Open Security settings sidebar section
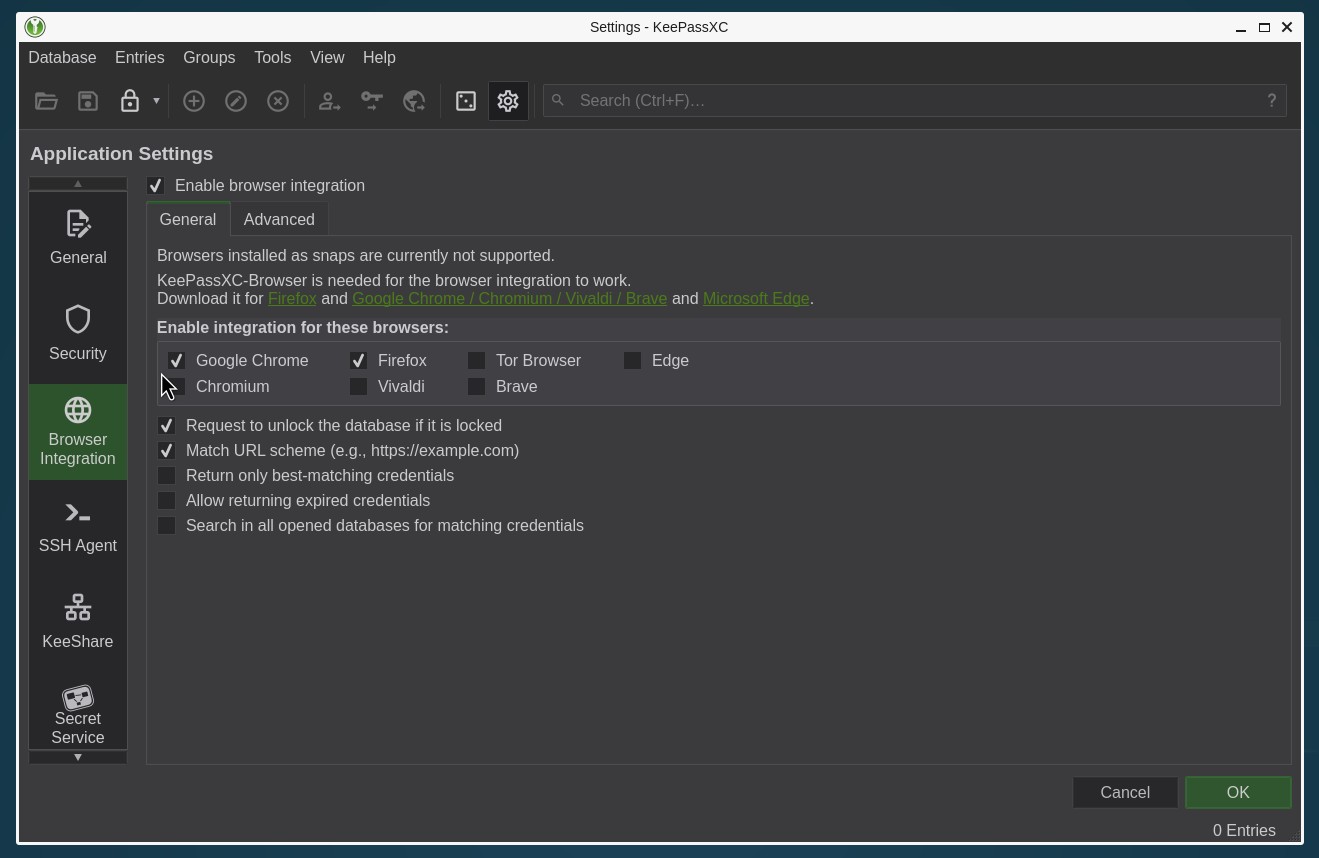Image resolution: width=1319 pixels, height=858 pixels. point(78,336)
